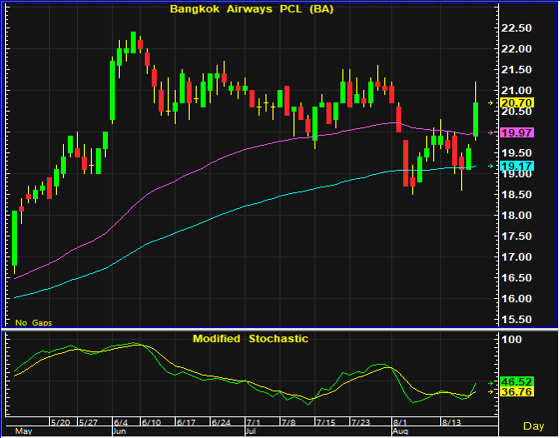Select the 7/15 date marker
This screenshot has height=438, width=560.
pyautogui.click(x=326, y=423)
